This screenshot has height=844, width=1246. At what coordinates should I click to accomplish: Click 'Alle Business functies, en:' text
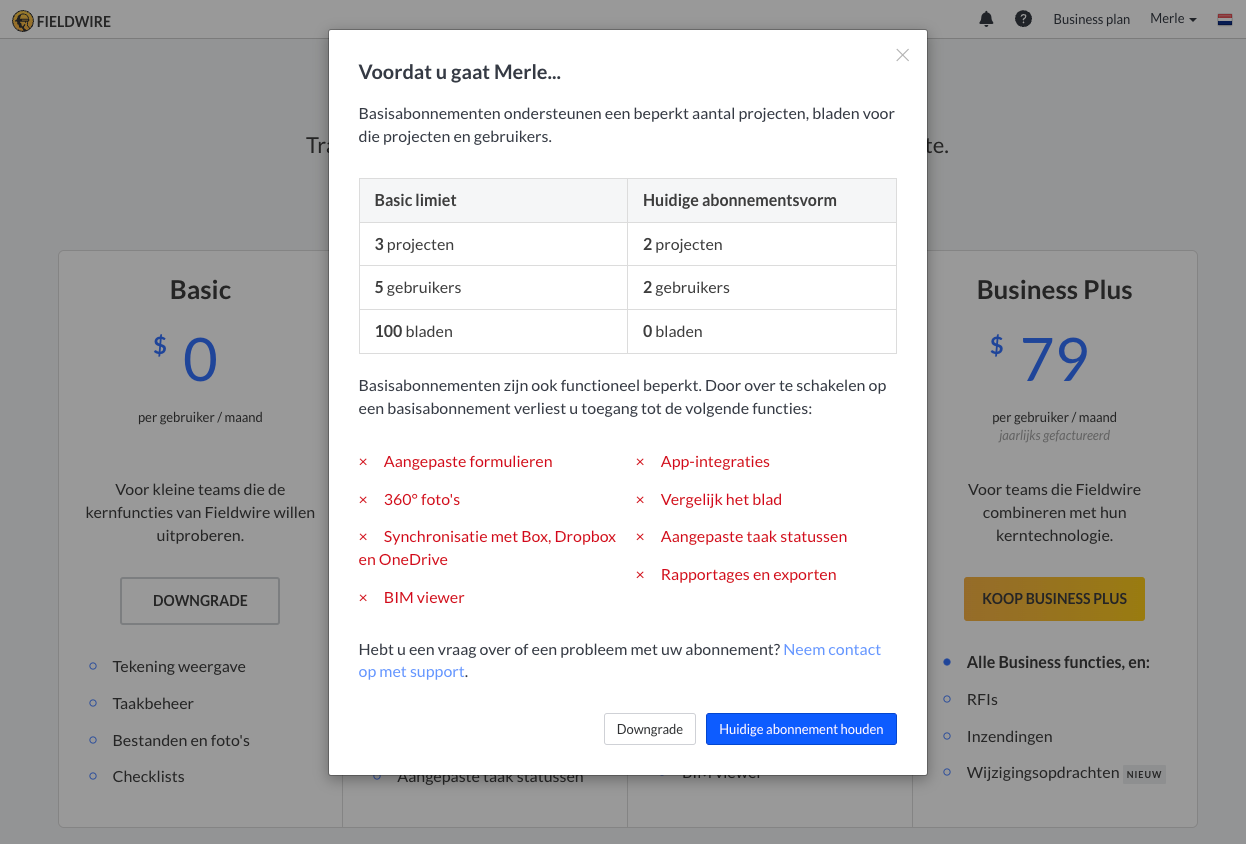click(x=1058, y=662)
